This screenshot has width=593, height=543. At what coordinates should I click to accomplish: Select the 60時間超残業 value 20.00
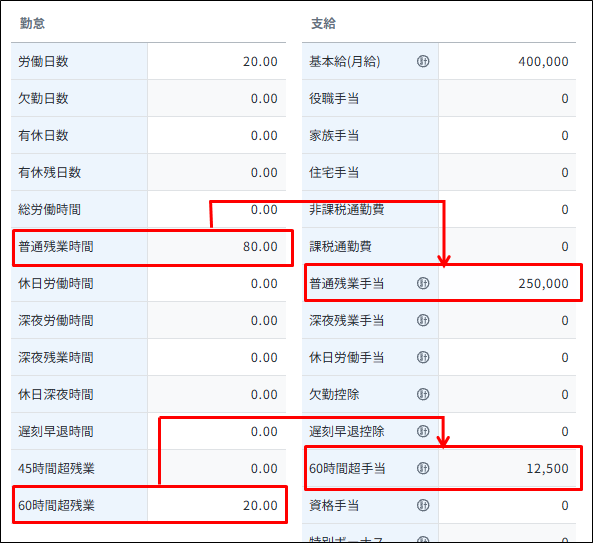[x=260, y=506]
